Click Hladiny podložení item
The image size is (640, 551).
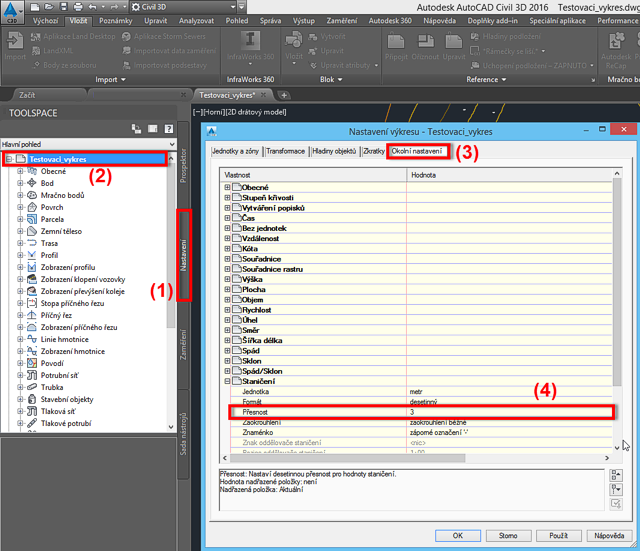click(506, 37)
